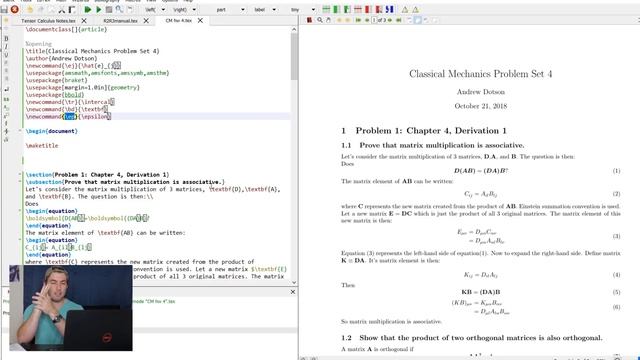Close the CM hw 4.tex tab
Screen dimensions: 640x360
tap(200, 20)
